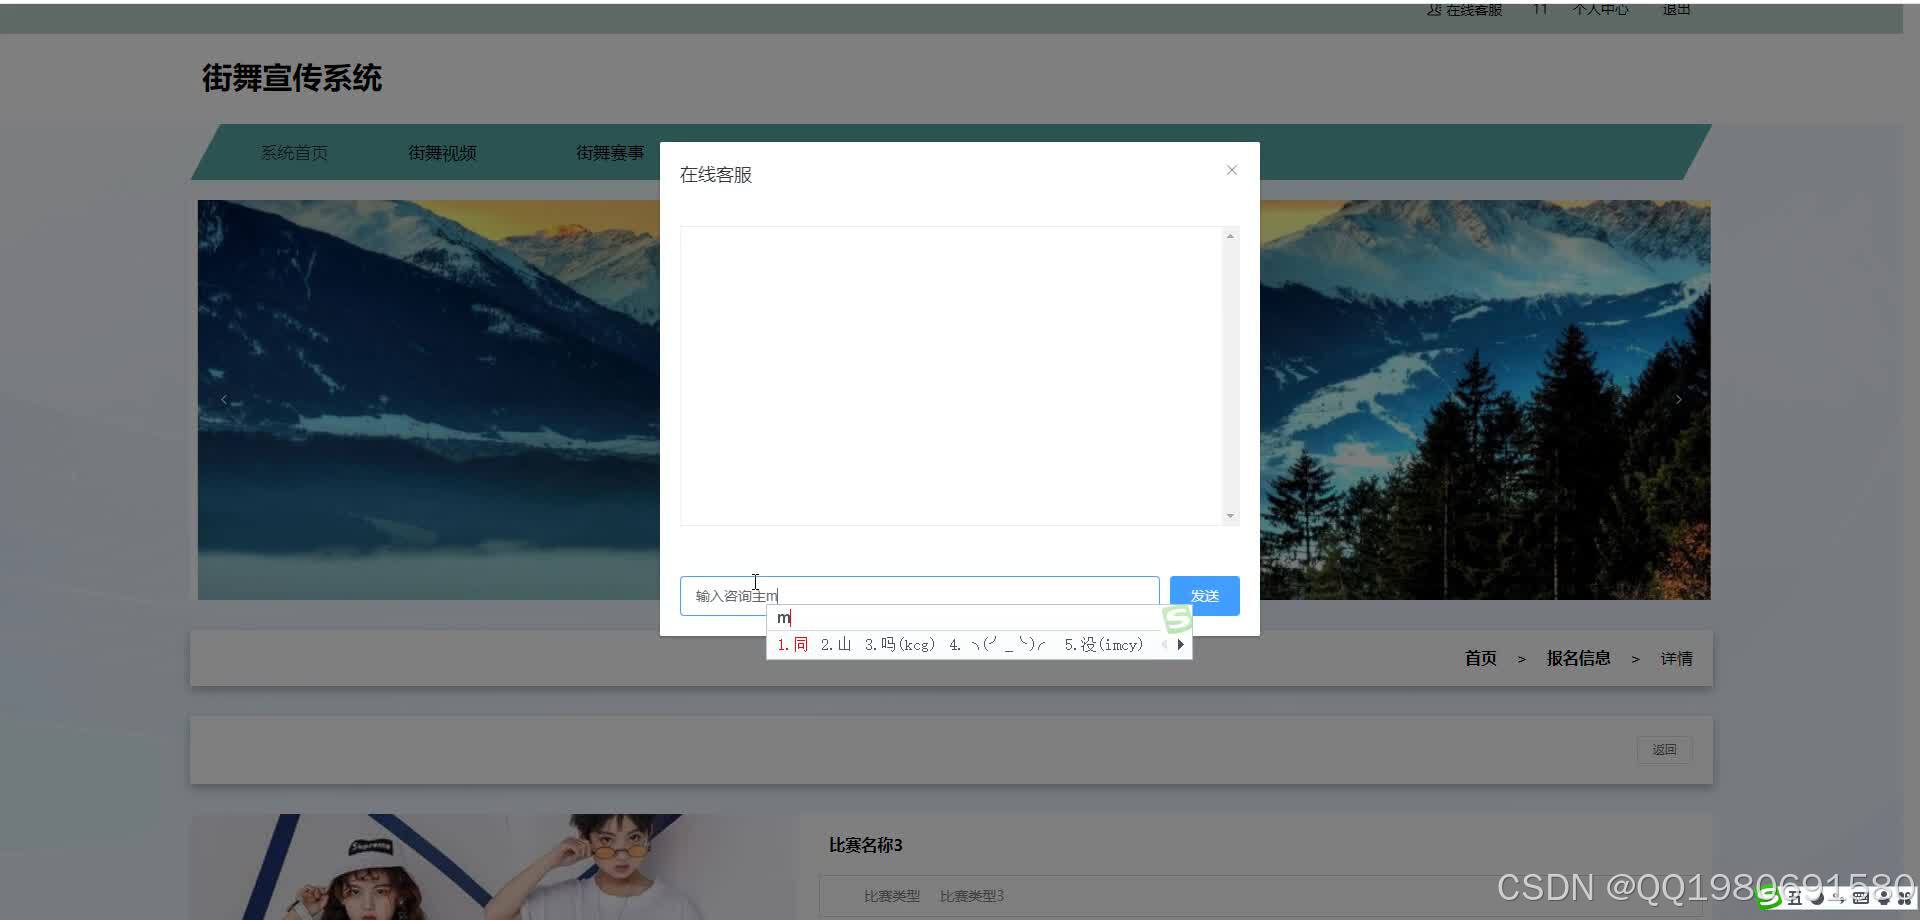
Task: Click the 退出 logout link
Action: point(1675,10)
